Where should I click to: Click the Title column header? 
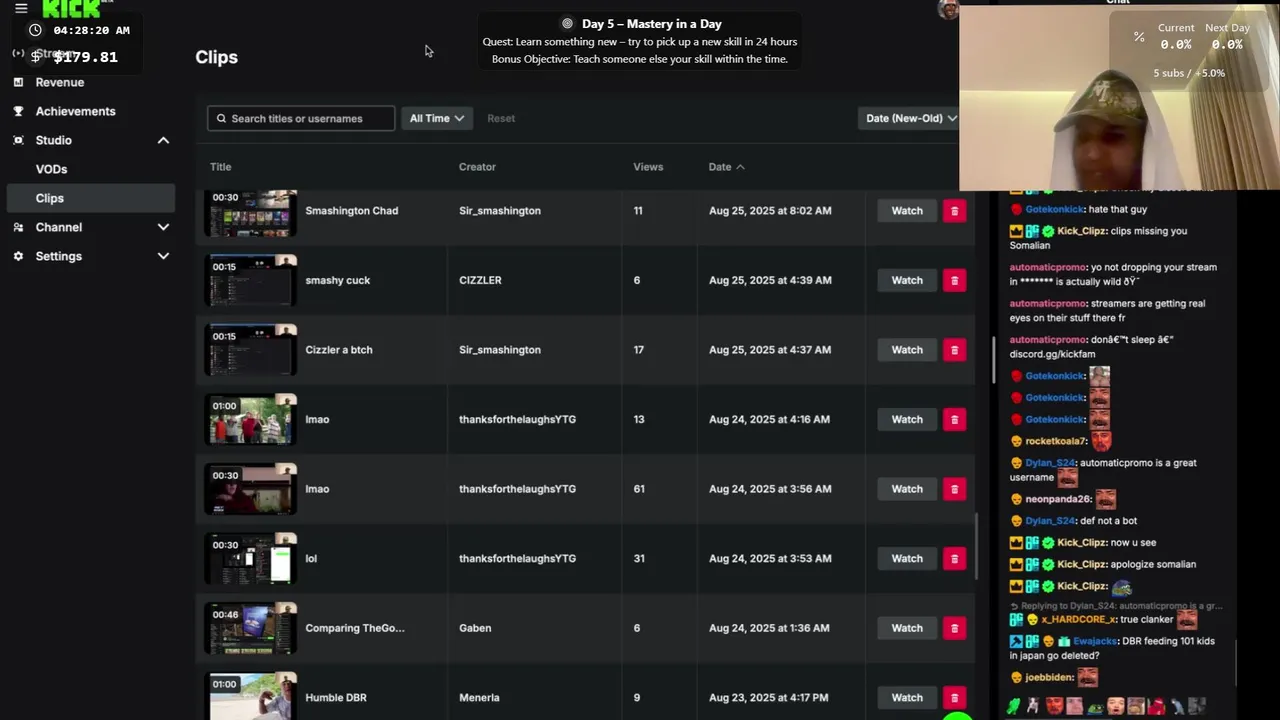[220, 167]
